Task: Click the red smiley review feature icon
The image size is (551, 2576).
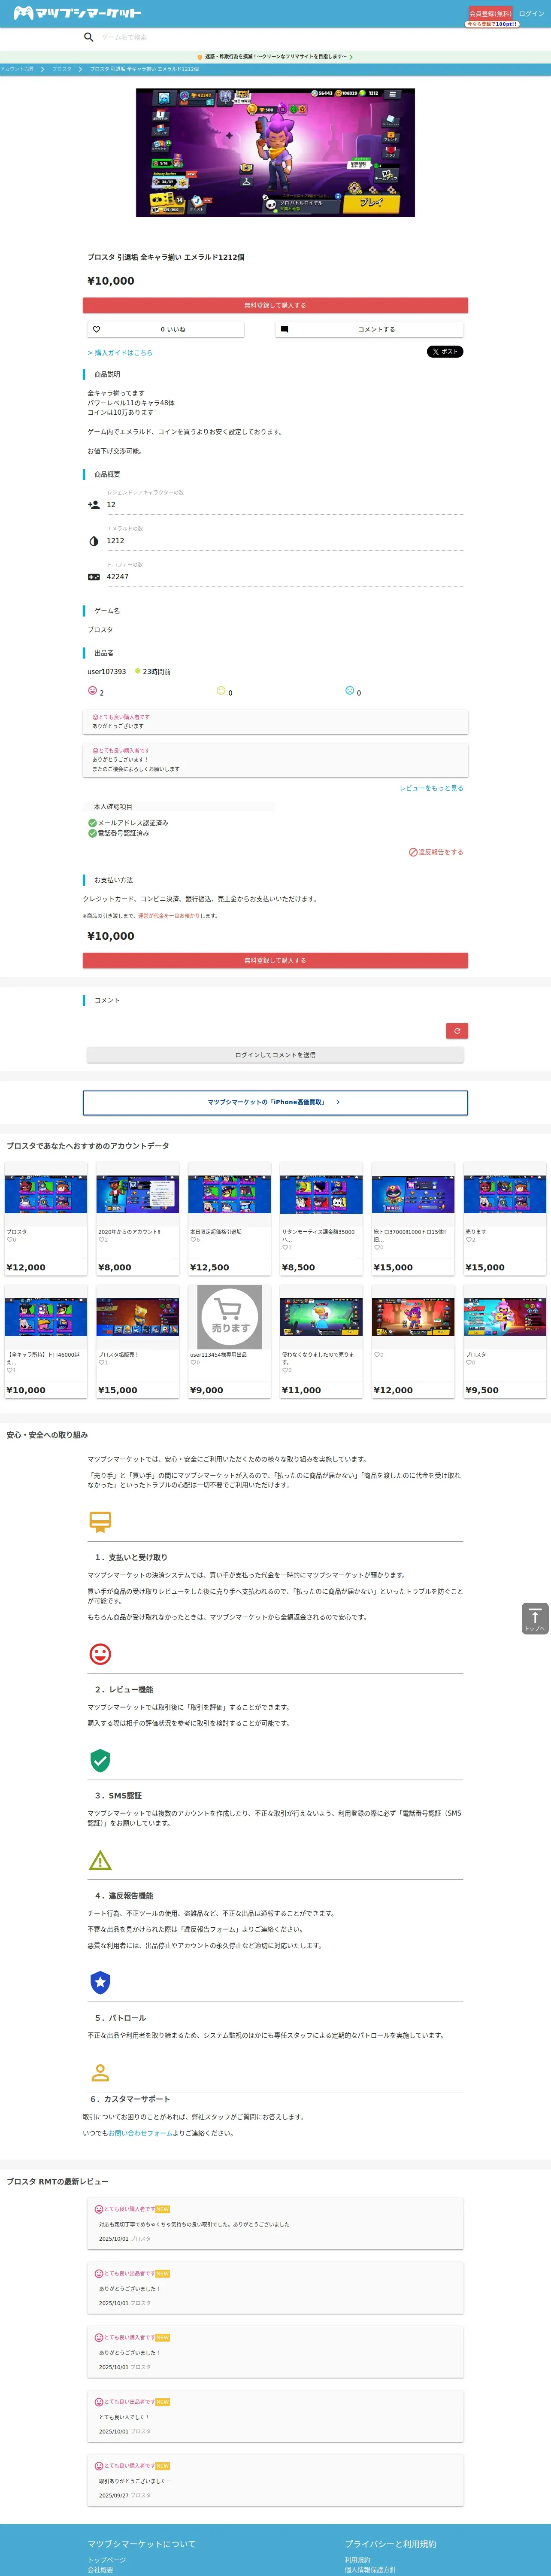Action: click(100, 1654)
